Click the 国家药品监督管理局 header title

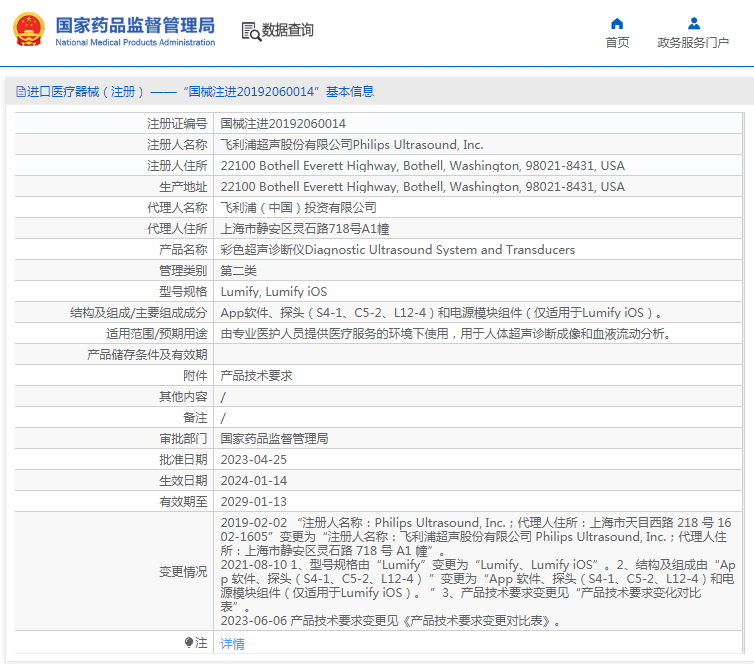click(135, 25)
